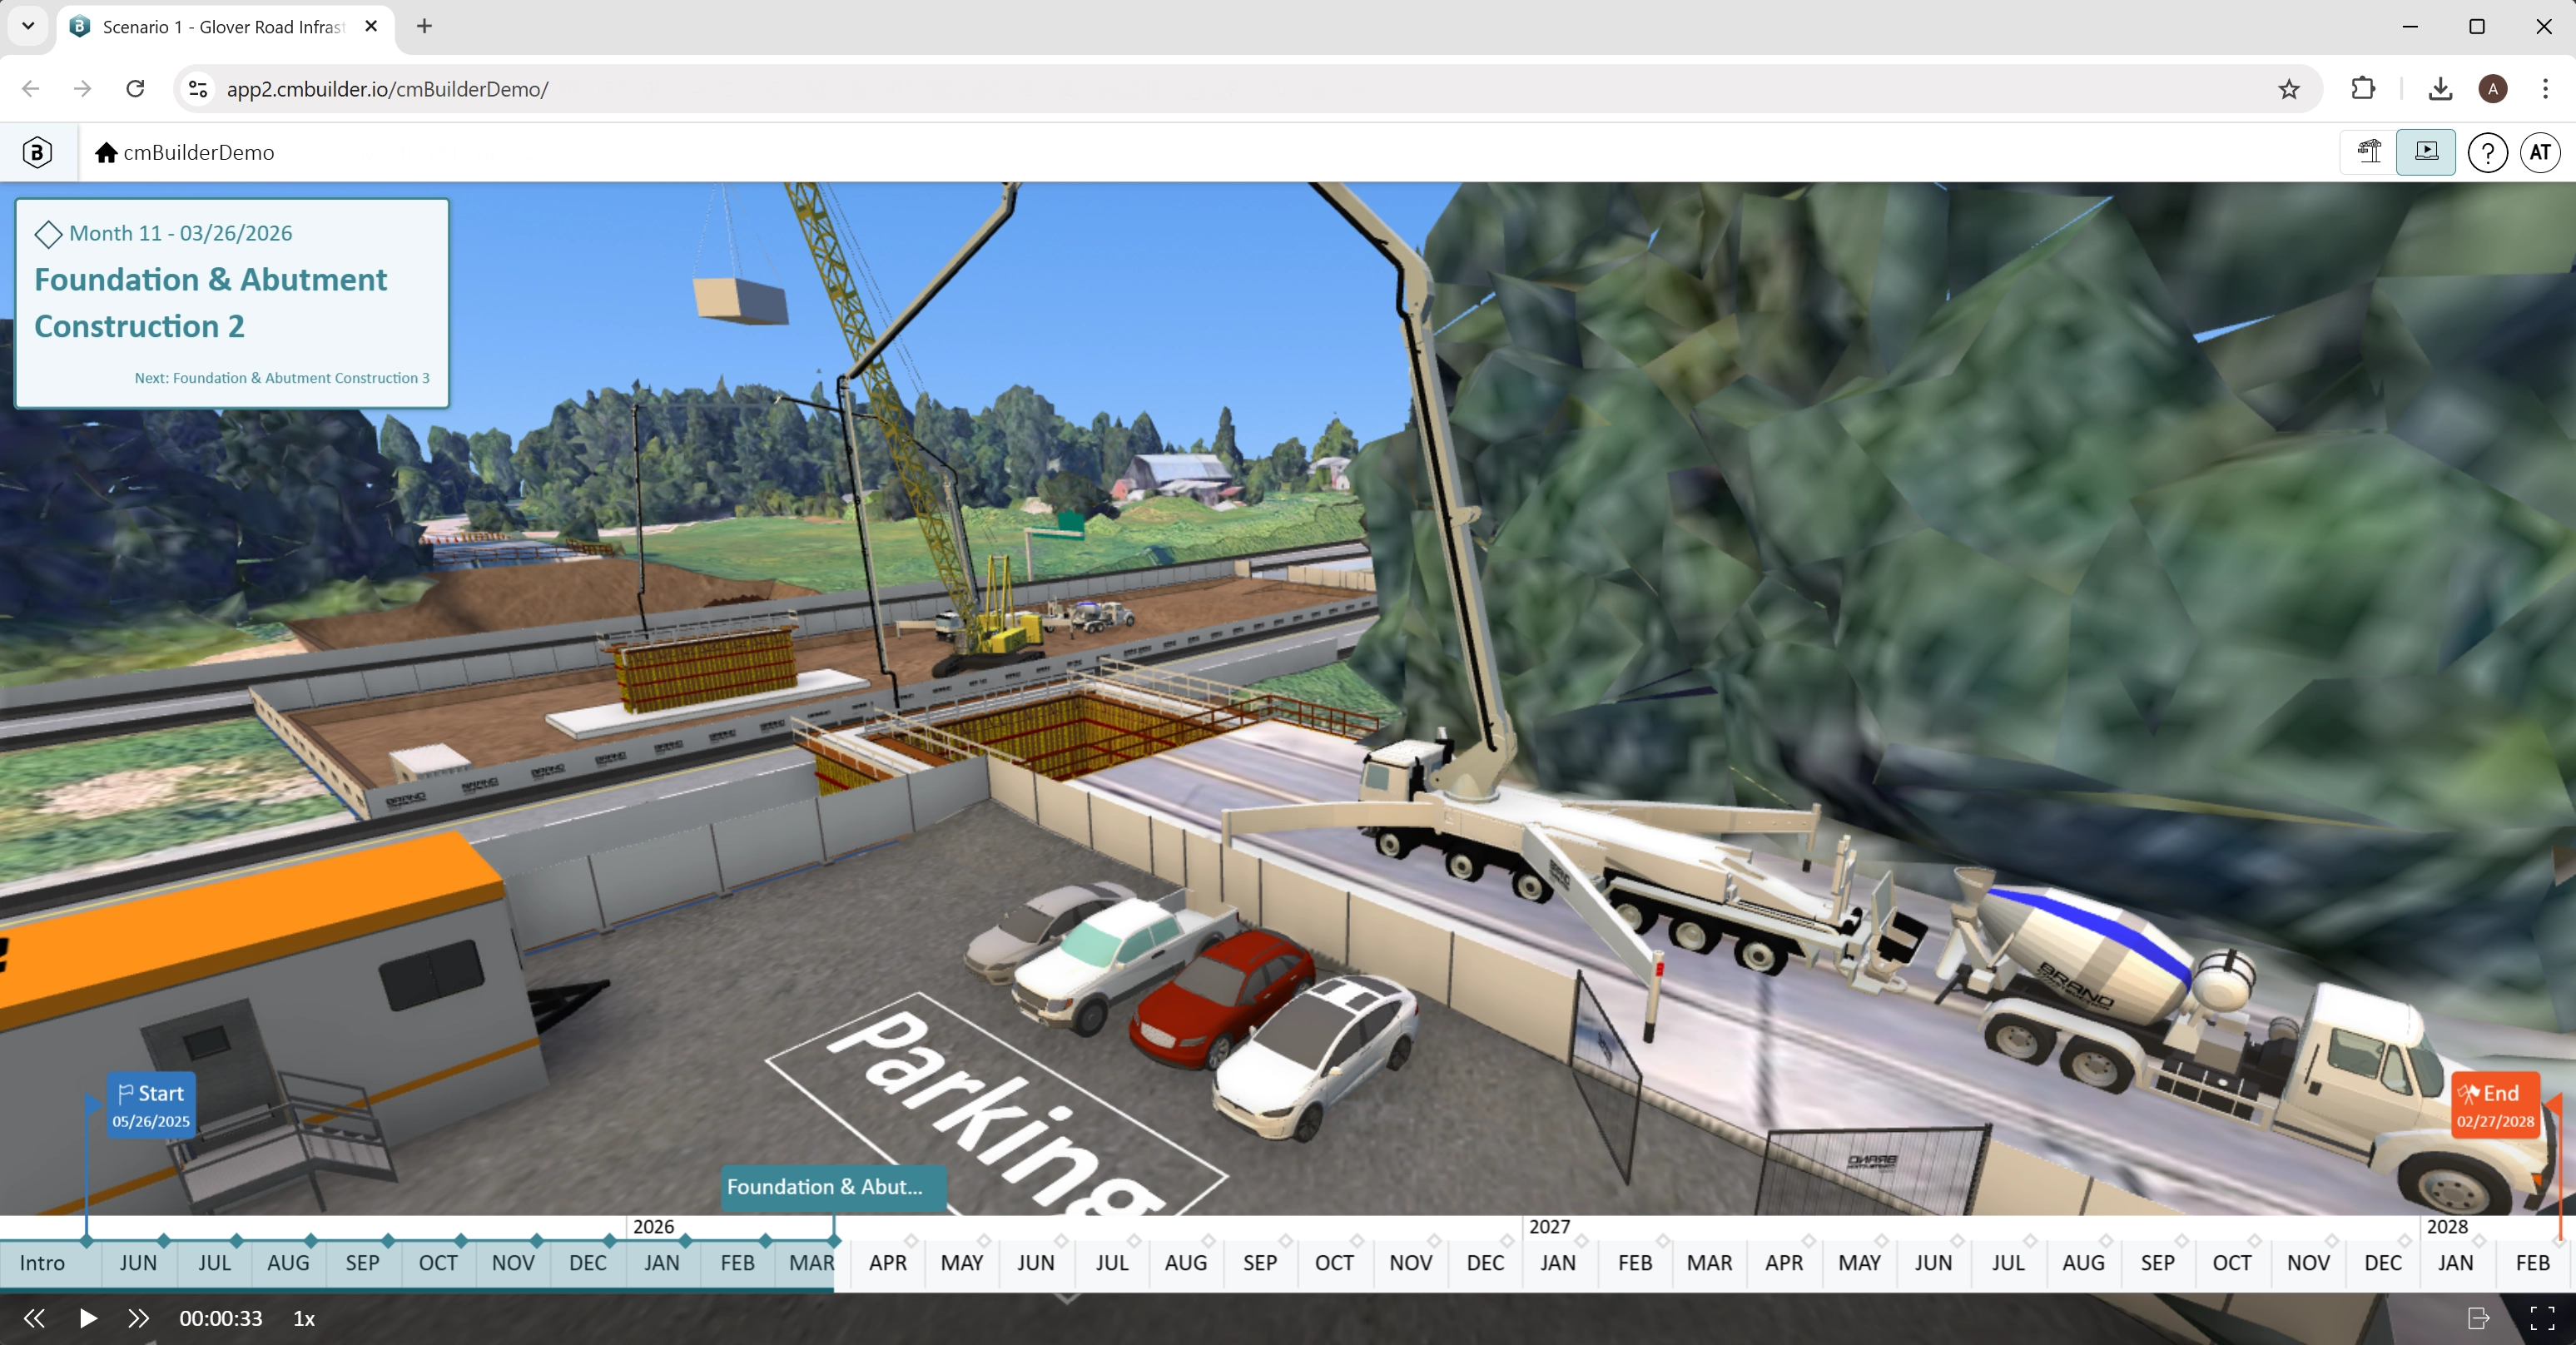Toggle the presentation mode button
This screenshot has width=2576, height=1345.
click(x=2425, y=152)
